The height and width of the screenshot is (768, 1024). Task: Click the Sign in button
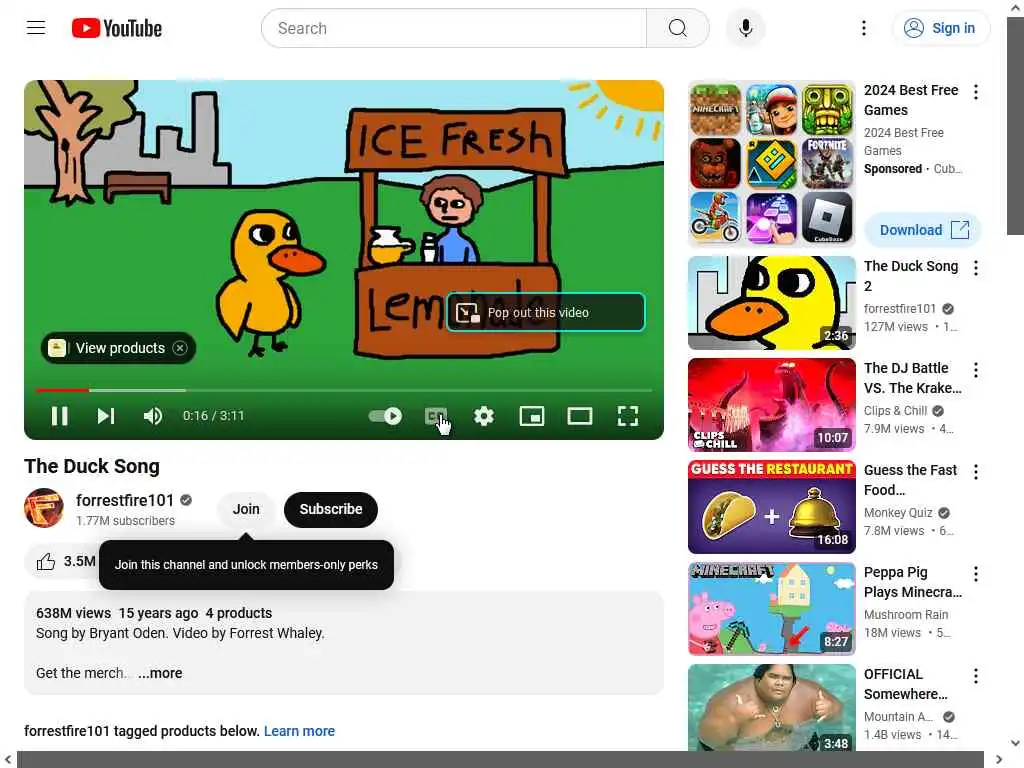(940, 28)
